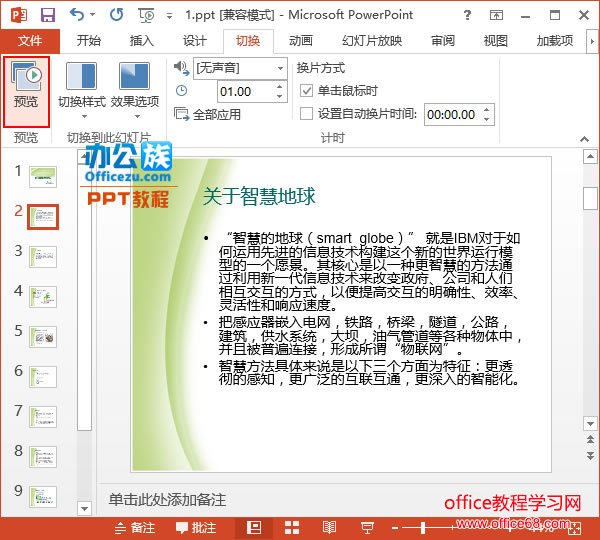The width and height of the screenshot is (600, 540).
Task: Switch to the 开始 tab
Action: (89, 41)
